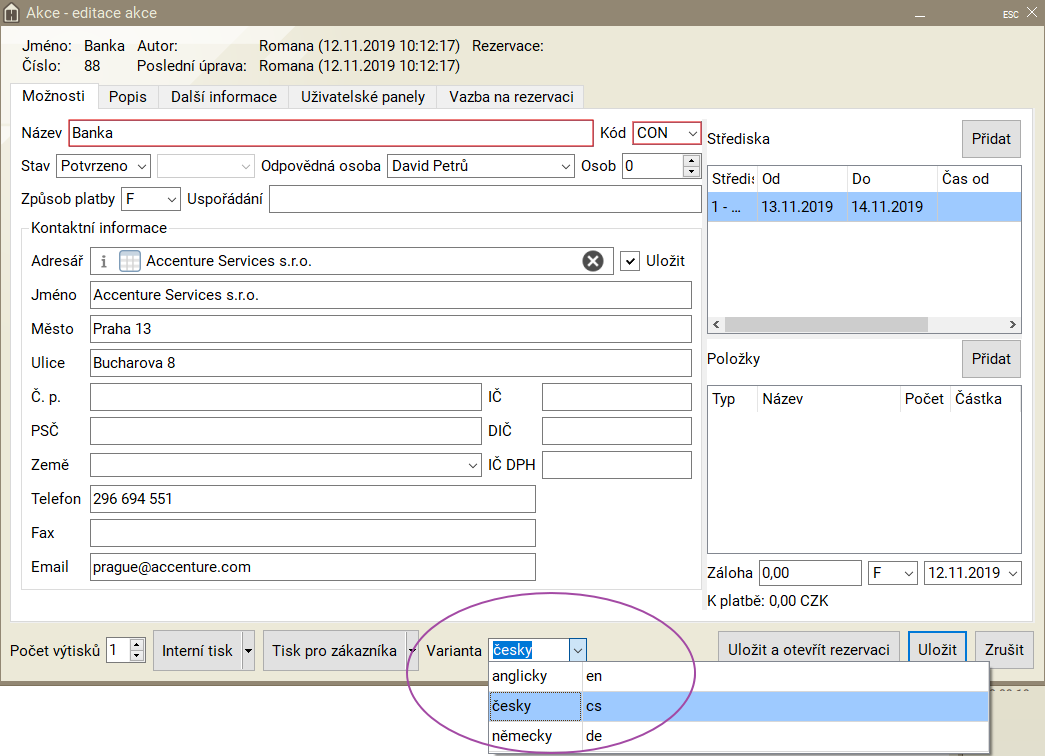Open the address book grid icon

[130, 262]
